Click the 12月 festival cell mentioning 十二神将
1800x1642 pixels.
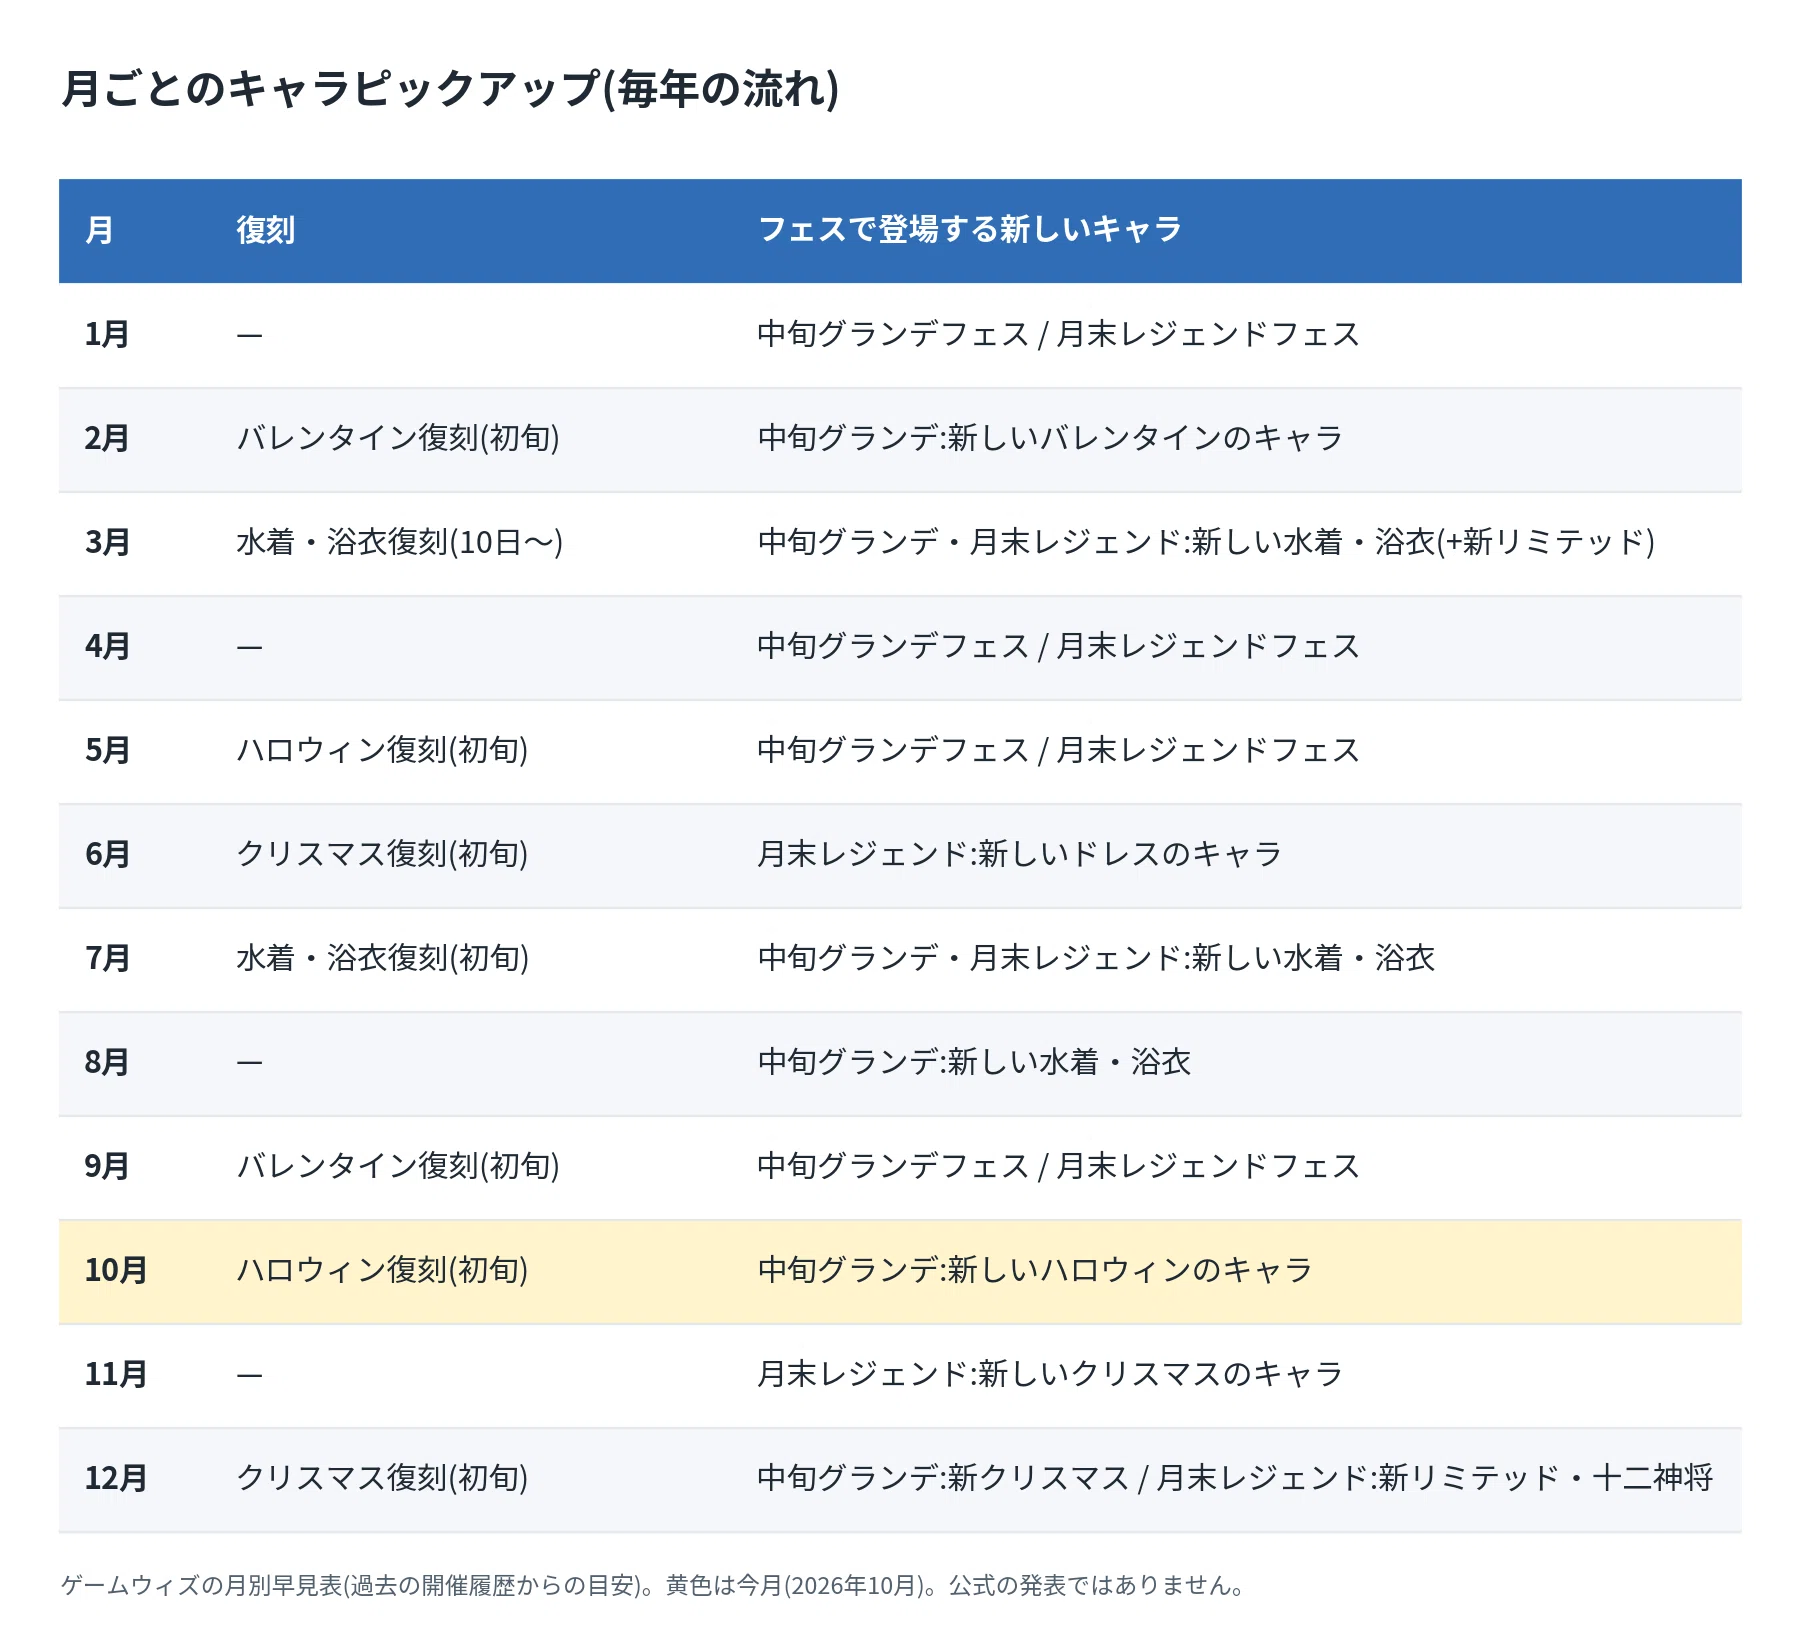tap(1235, 1478)
